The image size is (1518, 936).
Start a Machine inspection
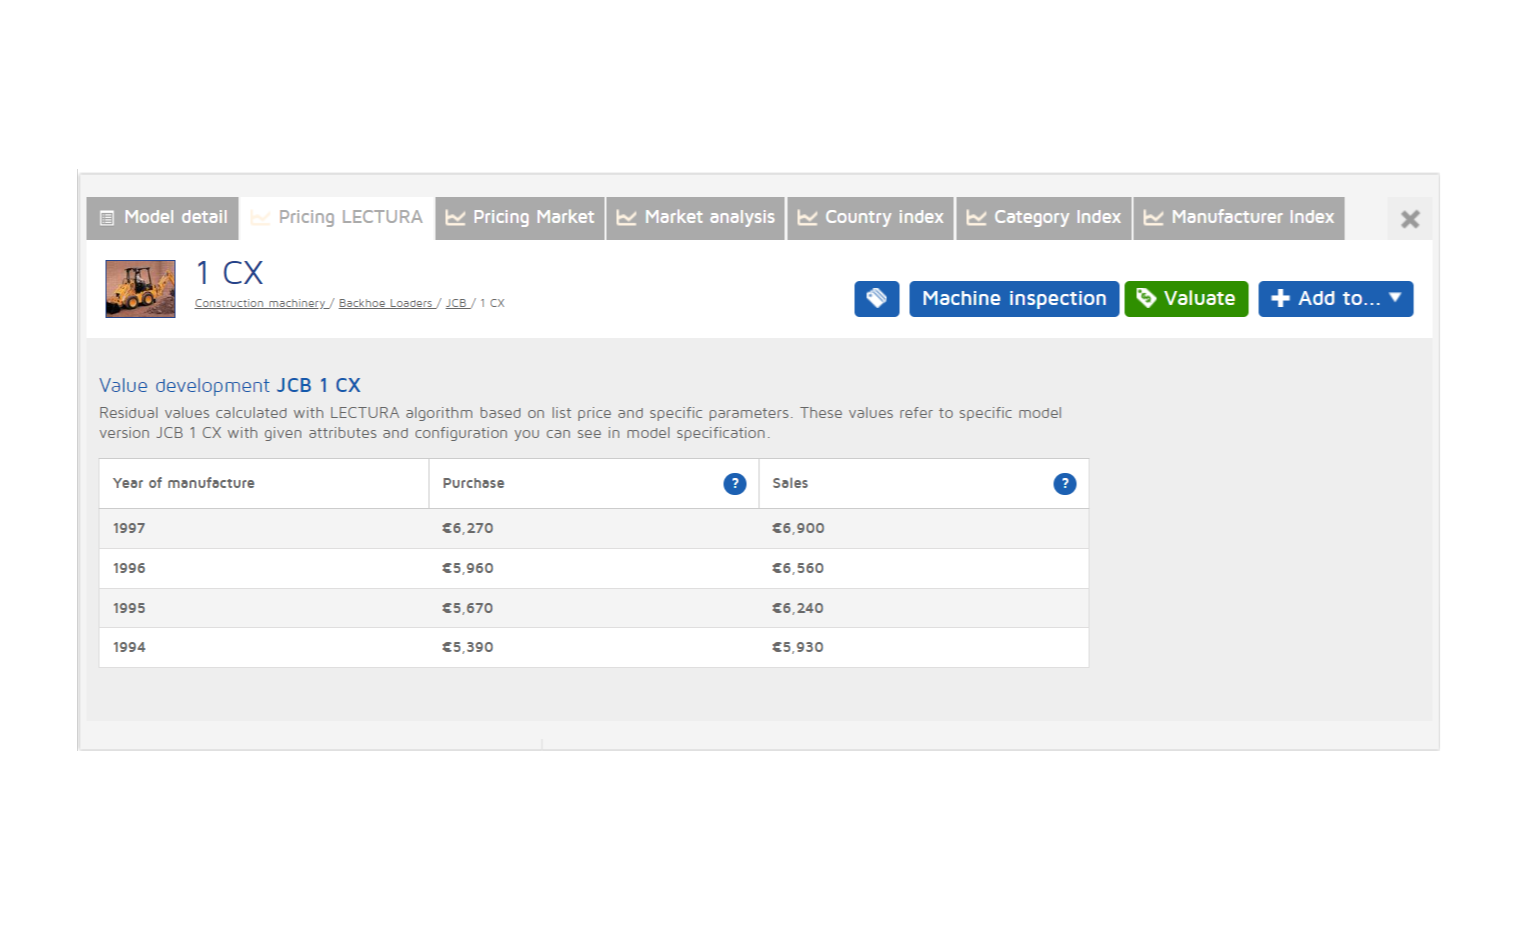1014,299
